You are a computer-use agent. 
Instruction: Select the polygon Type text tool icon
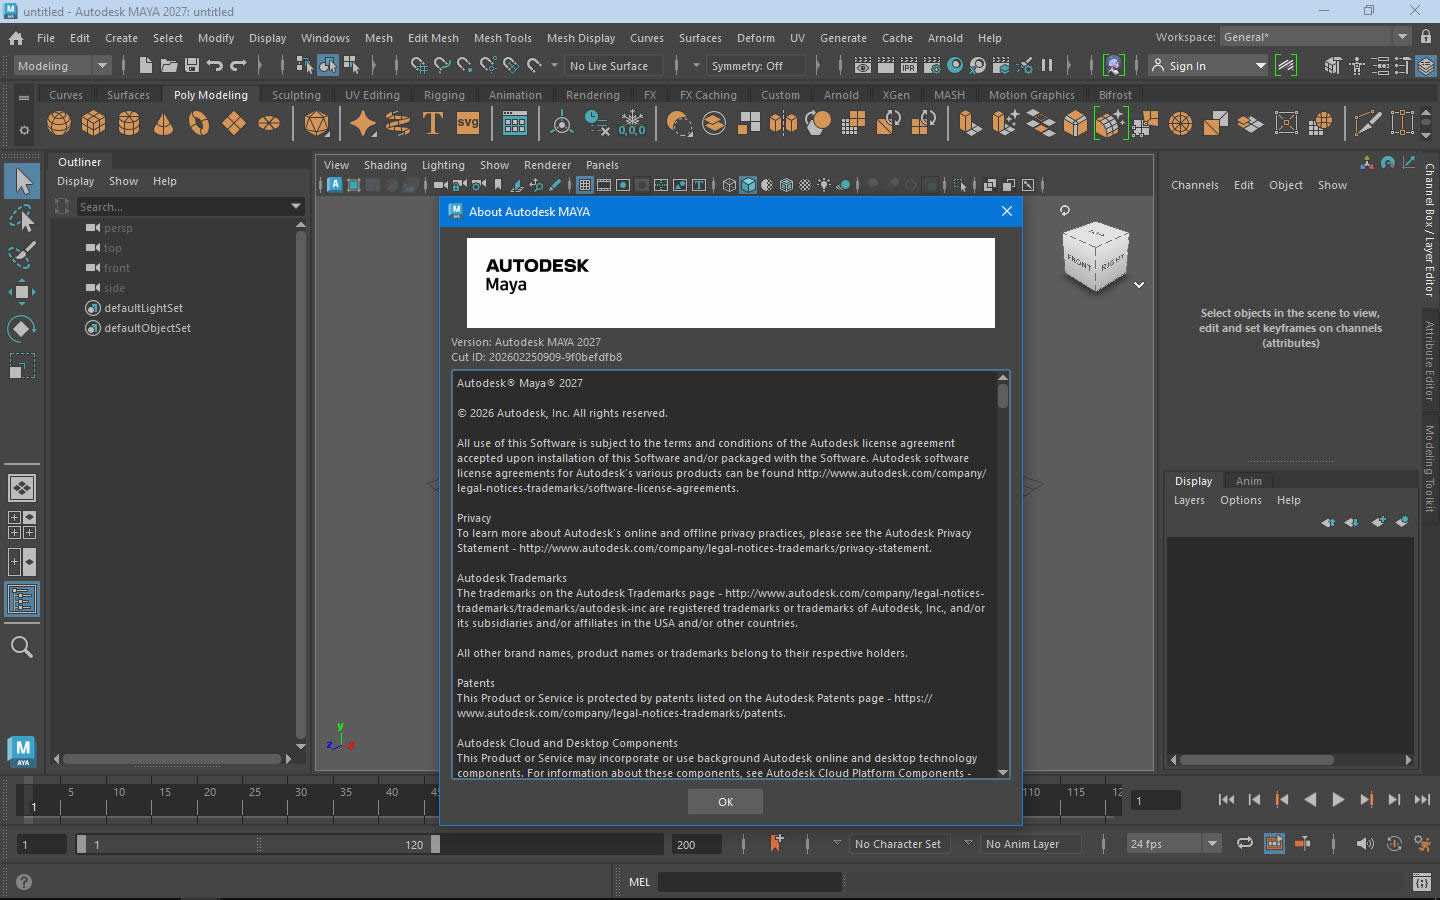433,123
